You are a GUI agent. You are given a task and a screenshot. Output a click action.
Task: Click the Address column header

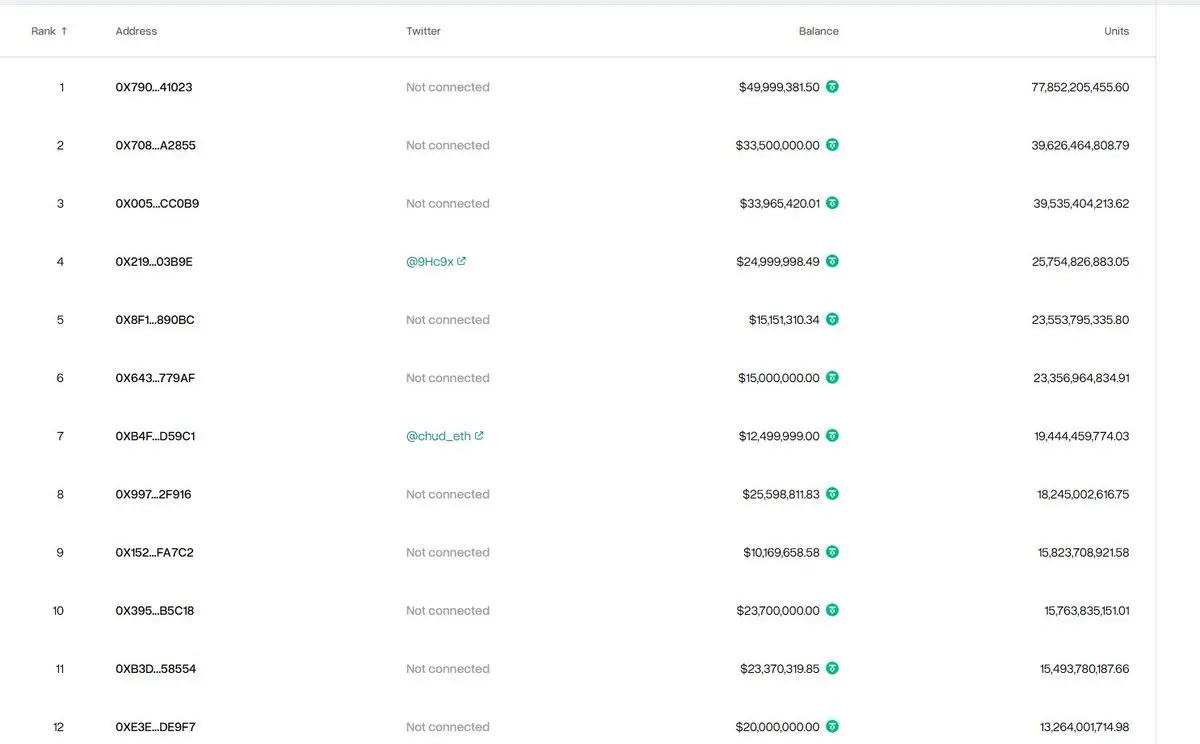pos(136,31)
